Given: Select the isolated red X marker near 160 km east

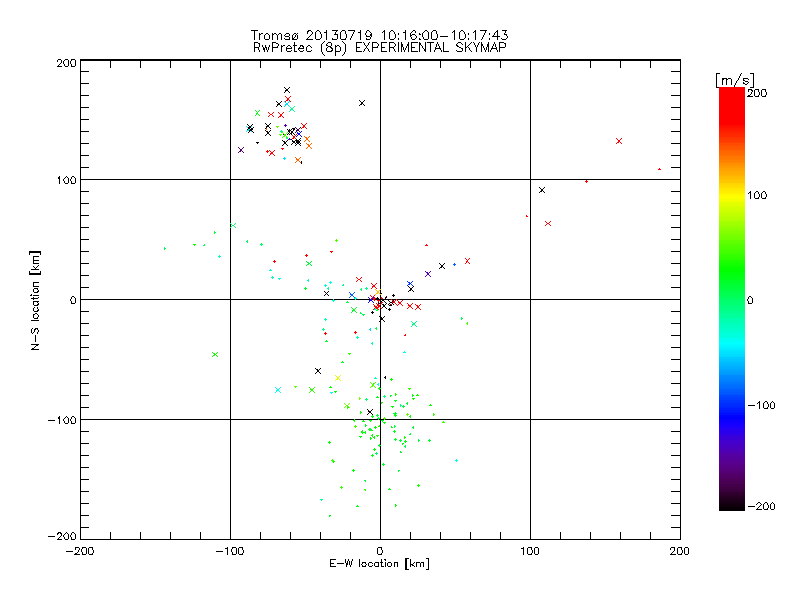Looking at the screenshot, I should click(619, 141).
